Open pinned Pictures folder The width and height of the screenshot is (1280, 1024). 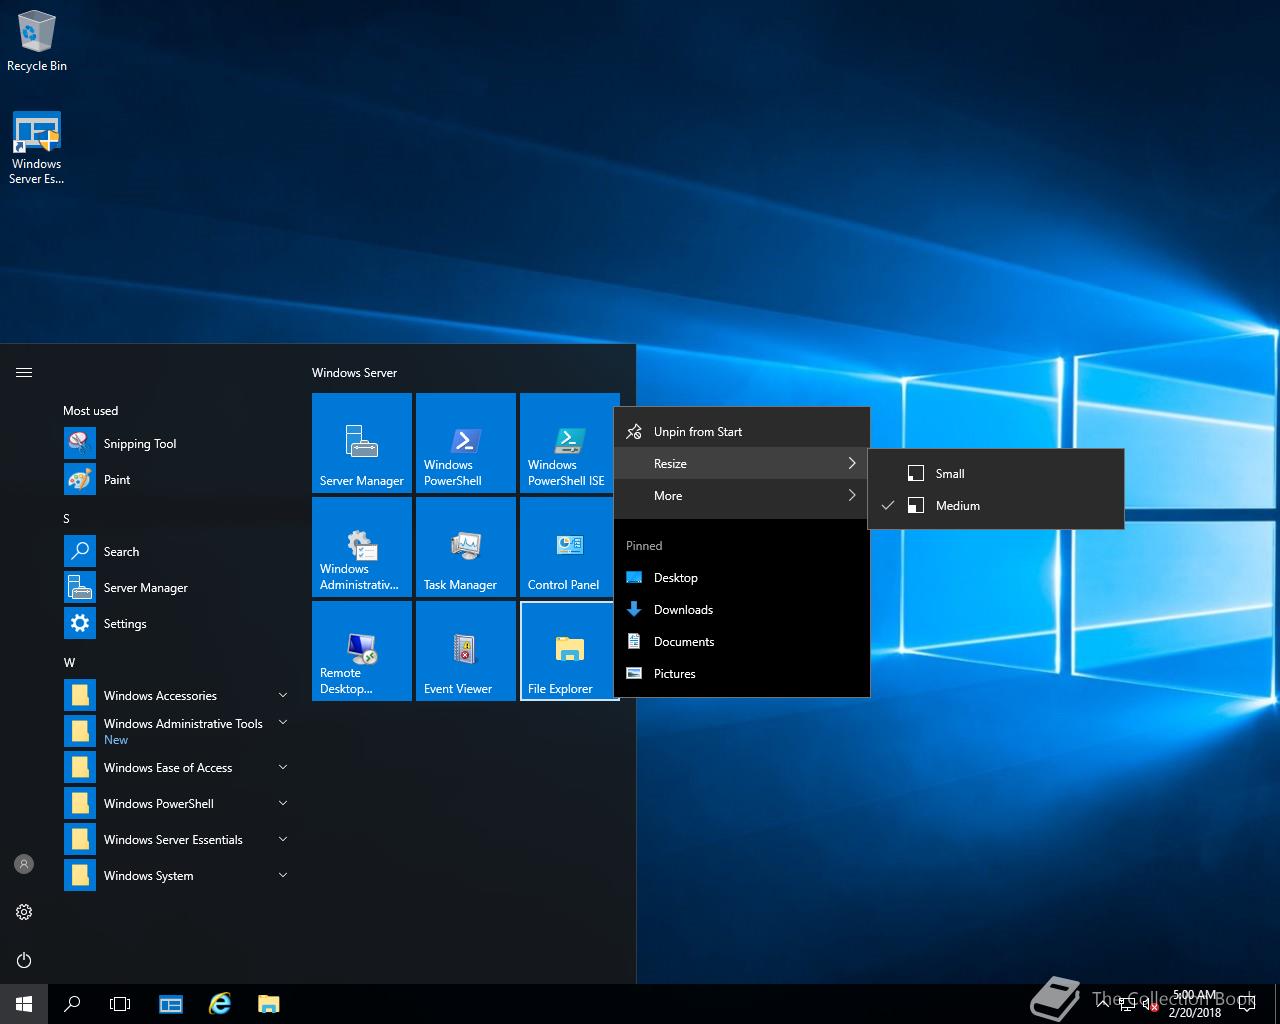pyautogui.click(x=741, y=674)
